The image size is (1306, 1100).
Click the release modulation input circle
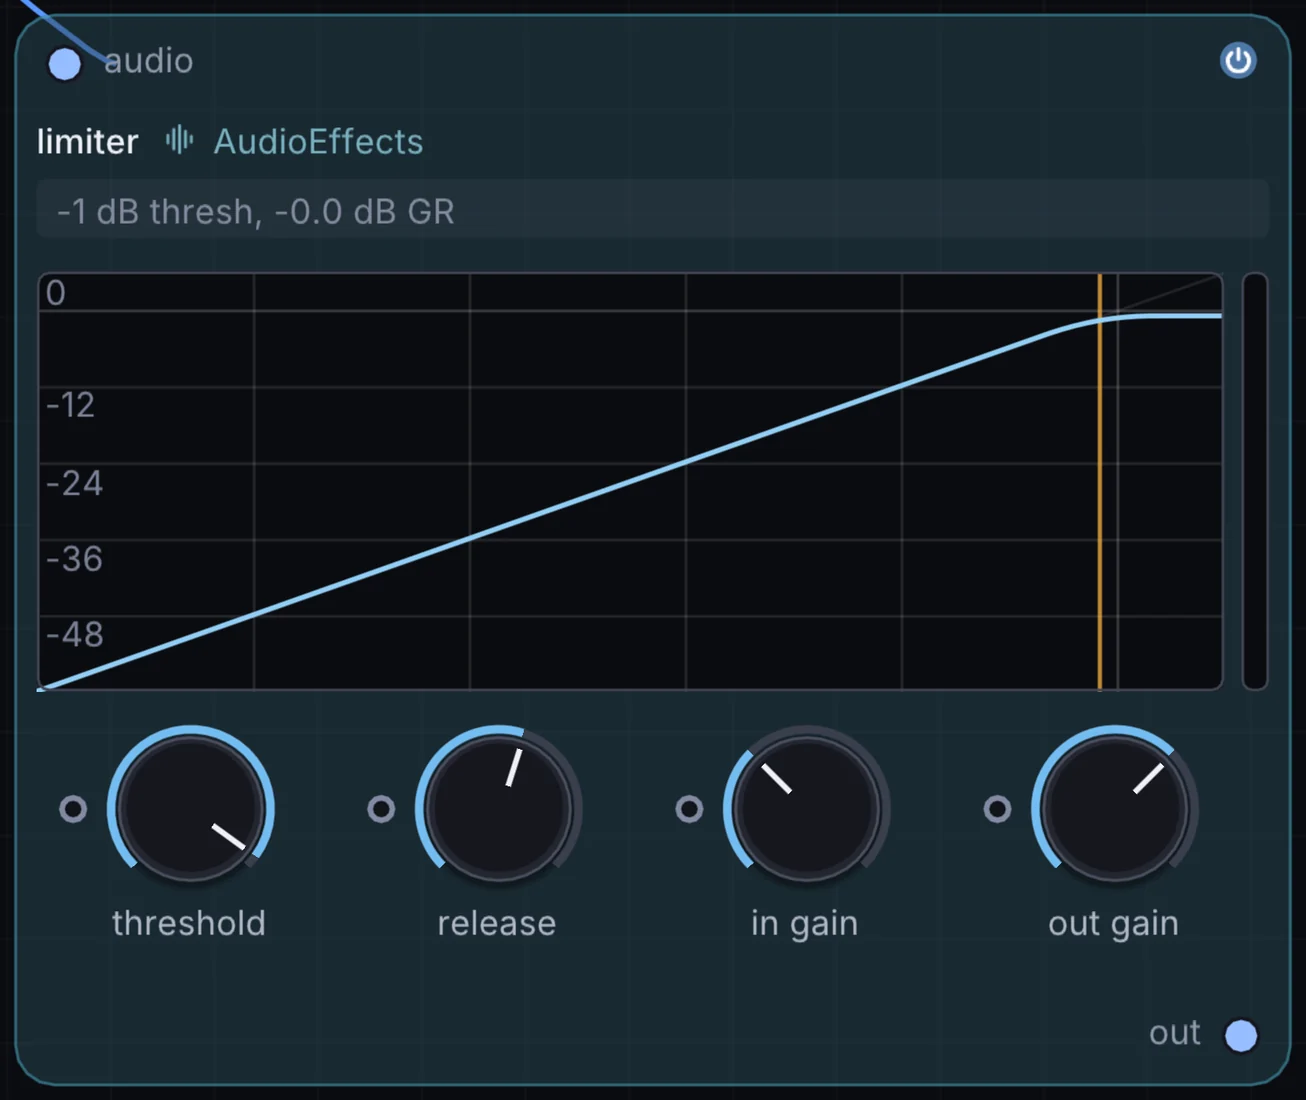[381, 808]
